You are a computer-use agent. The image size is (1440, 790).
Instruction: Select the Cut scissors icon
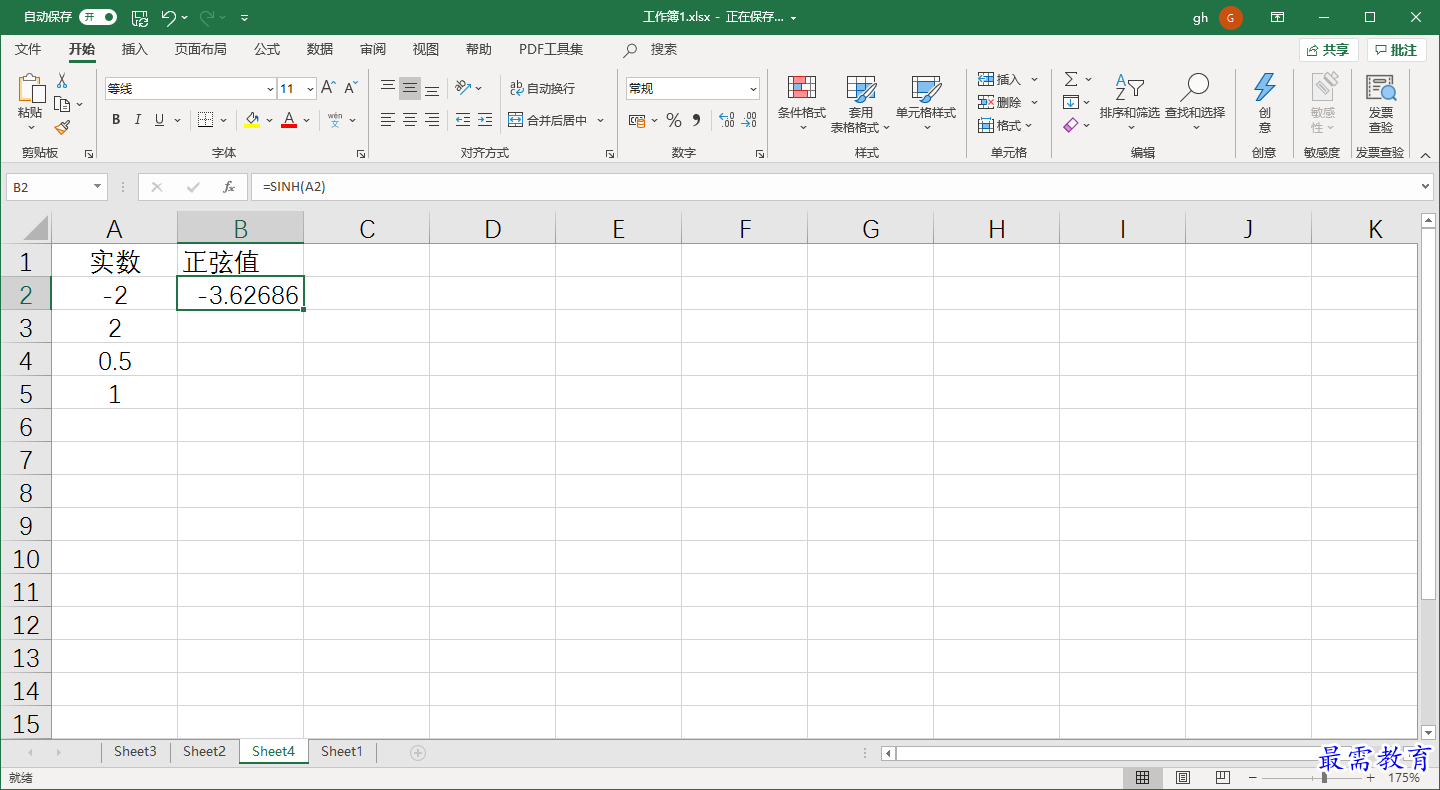click(x=62, y=80)
